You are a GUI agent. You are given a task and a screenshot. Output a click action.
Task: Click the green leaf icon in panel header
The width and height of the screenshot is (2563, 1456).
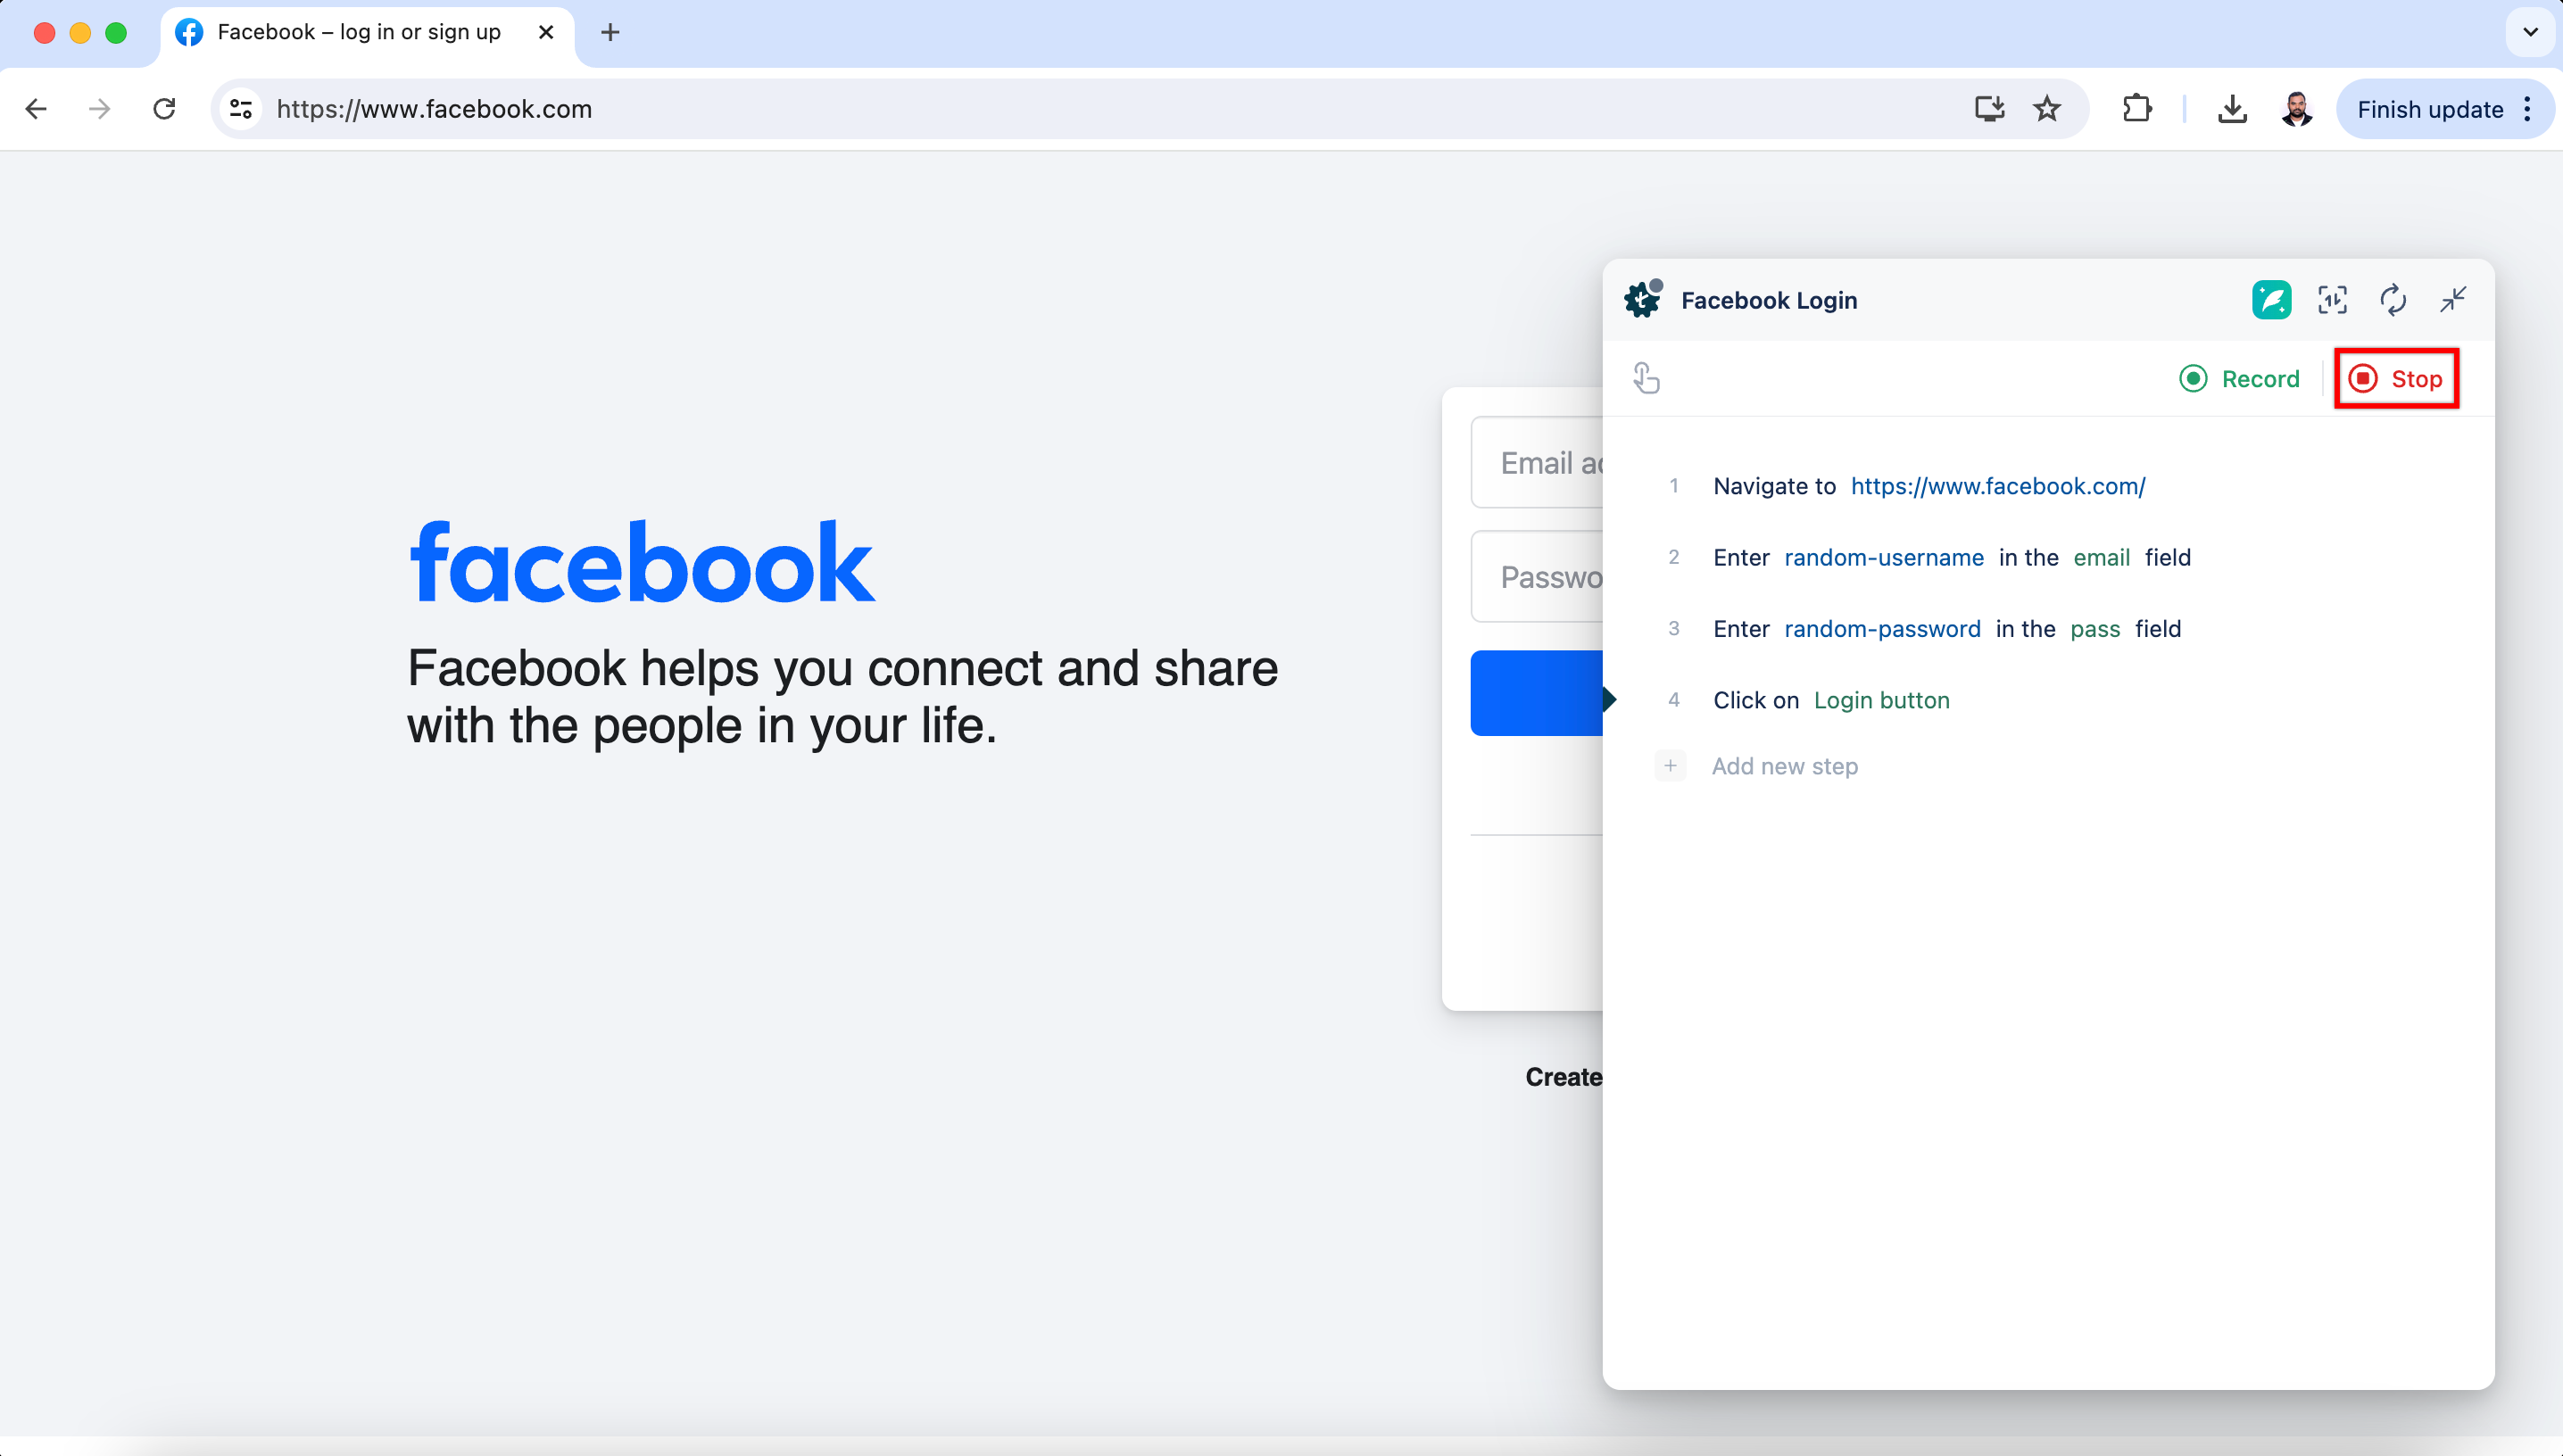[x=2271, y=300]
